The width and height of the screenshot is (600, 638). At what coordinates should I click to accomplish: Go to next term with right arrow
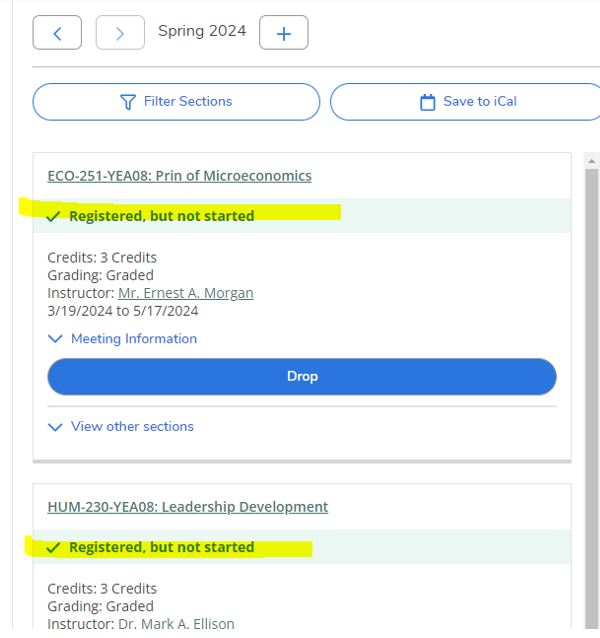120,33
